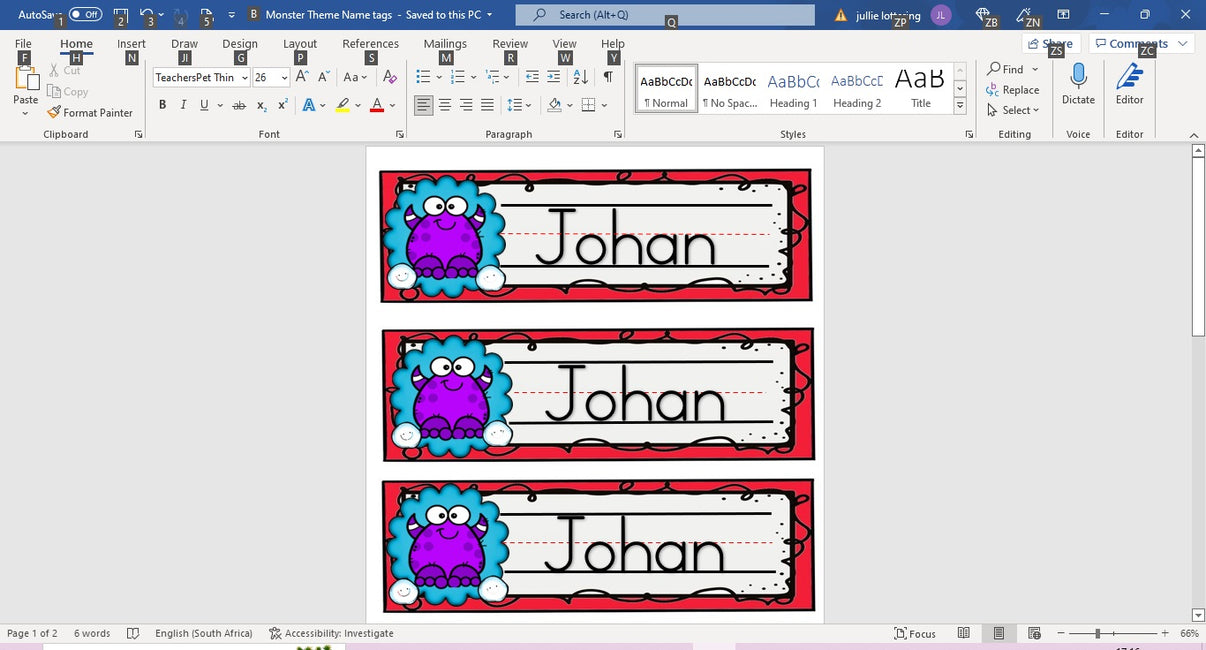Image resolution: width=1206 pixels, height=650 pixels.
Task: Expand the line spacing options
Action: pyautogui.click(x=528, y=104)
